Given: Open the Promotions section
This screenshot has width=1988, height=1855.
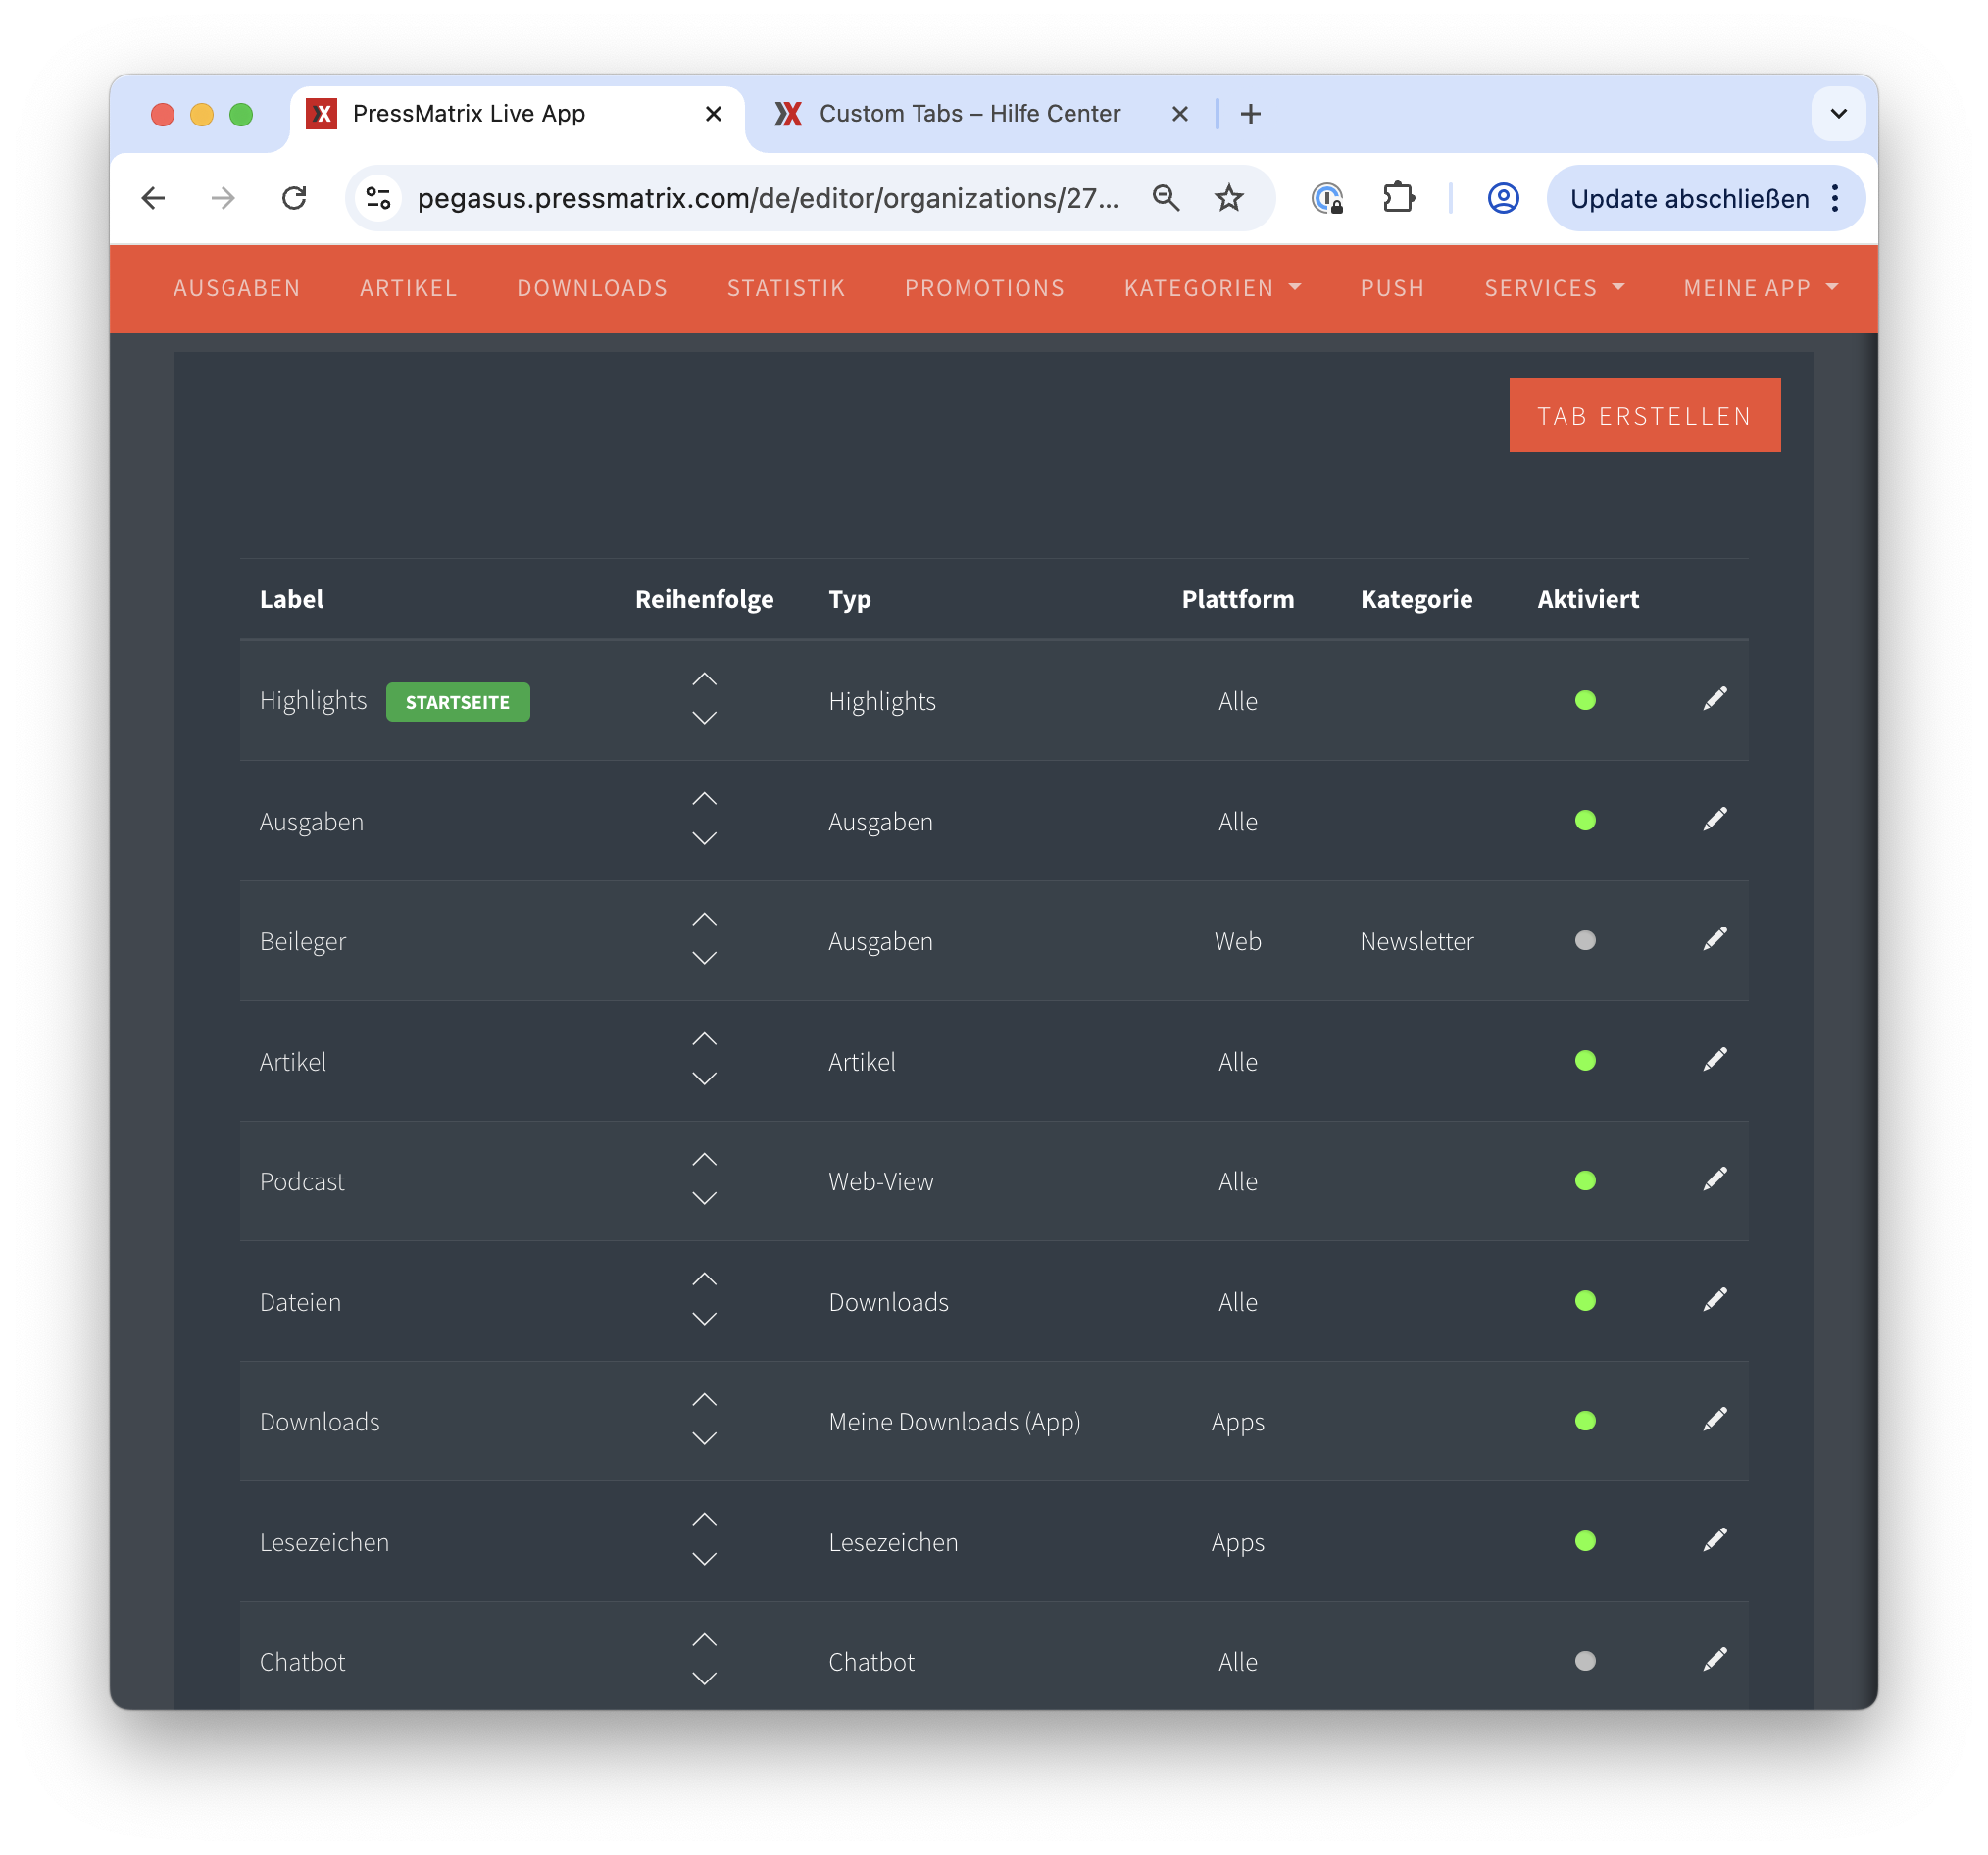Looking at the screenshot, I should coord(984,288).
